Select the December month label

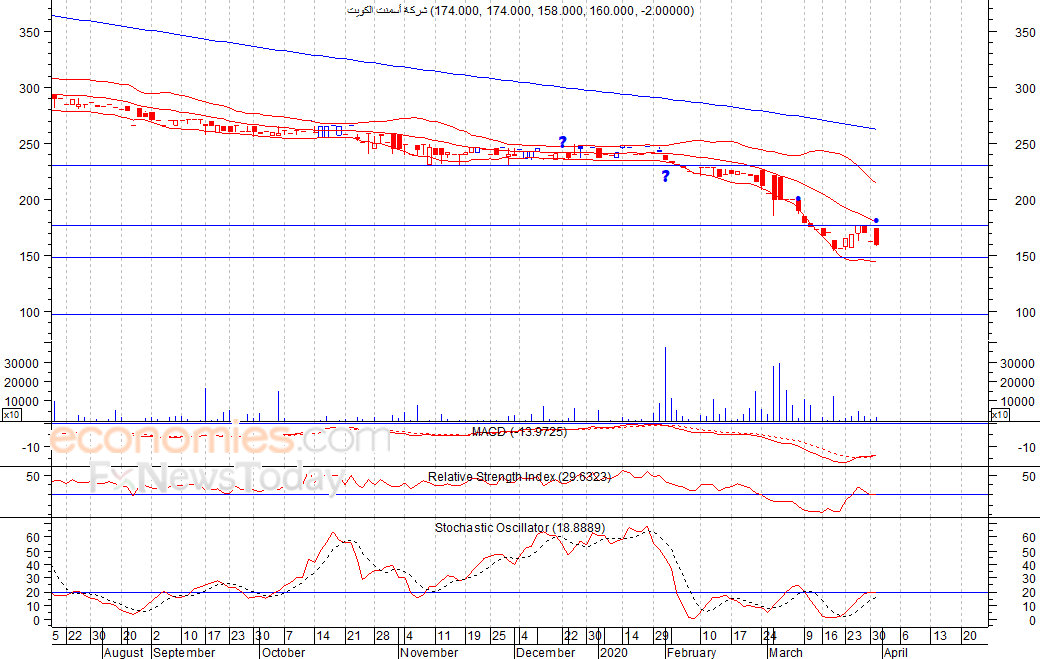pyautogui.click(x=546, y=652)
